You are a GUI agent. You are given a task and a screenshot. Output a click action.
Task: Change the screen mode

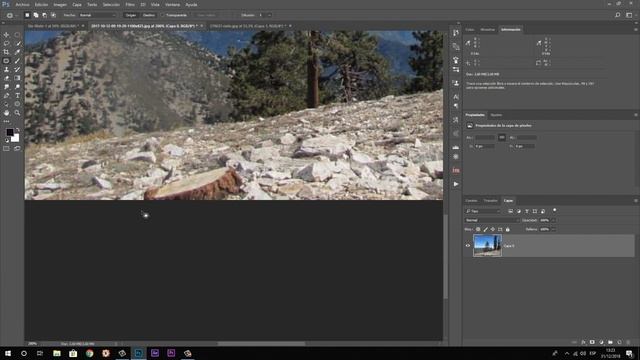[17, 149]
